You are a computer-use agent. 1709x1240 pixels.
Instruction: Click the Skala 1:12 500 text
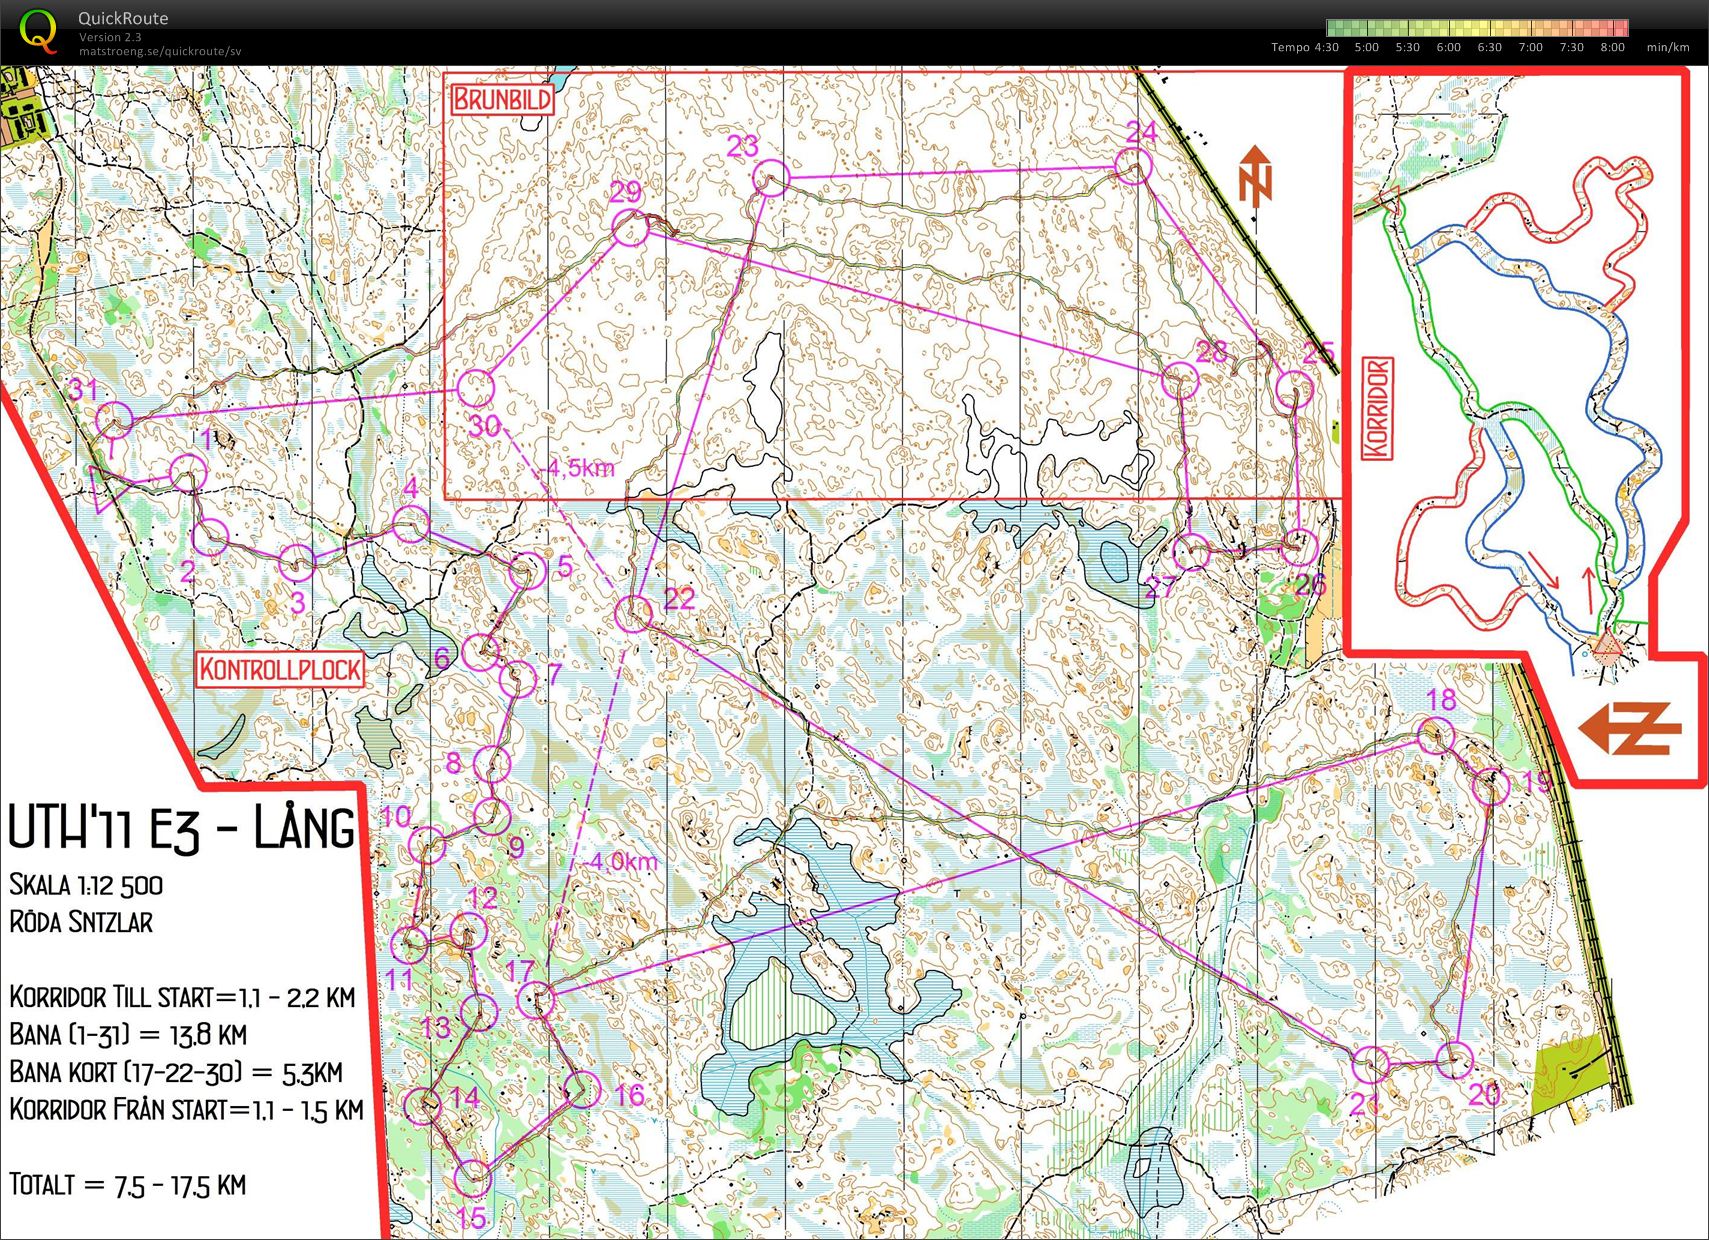[86, 885]
